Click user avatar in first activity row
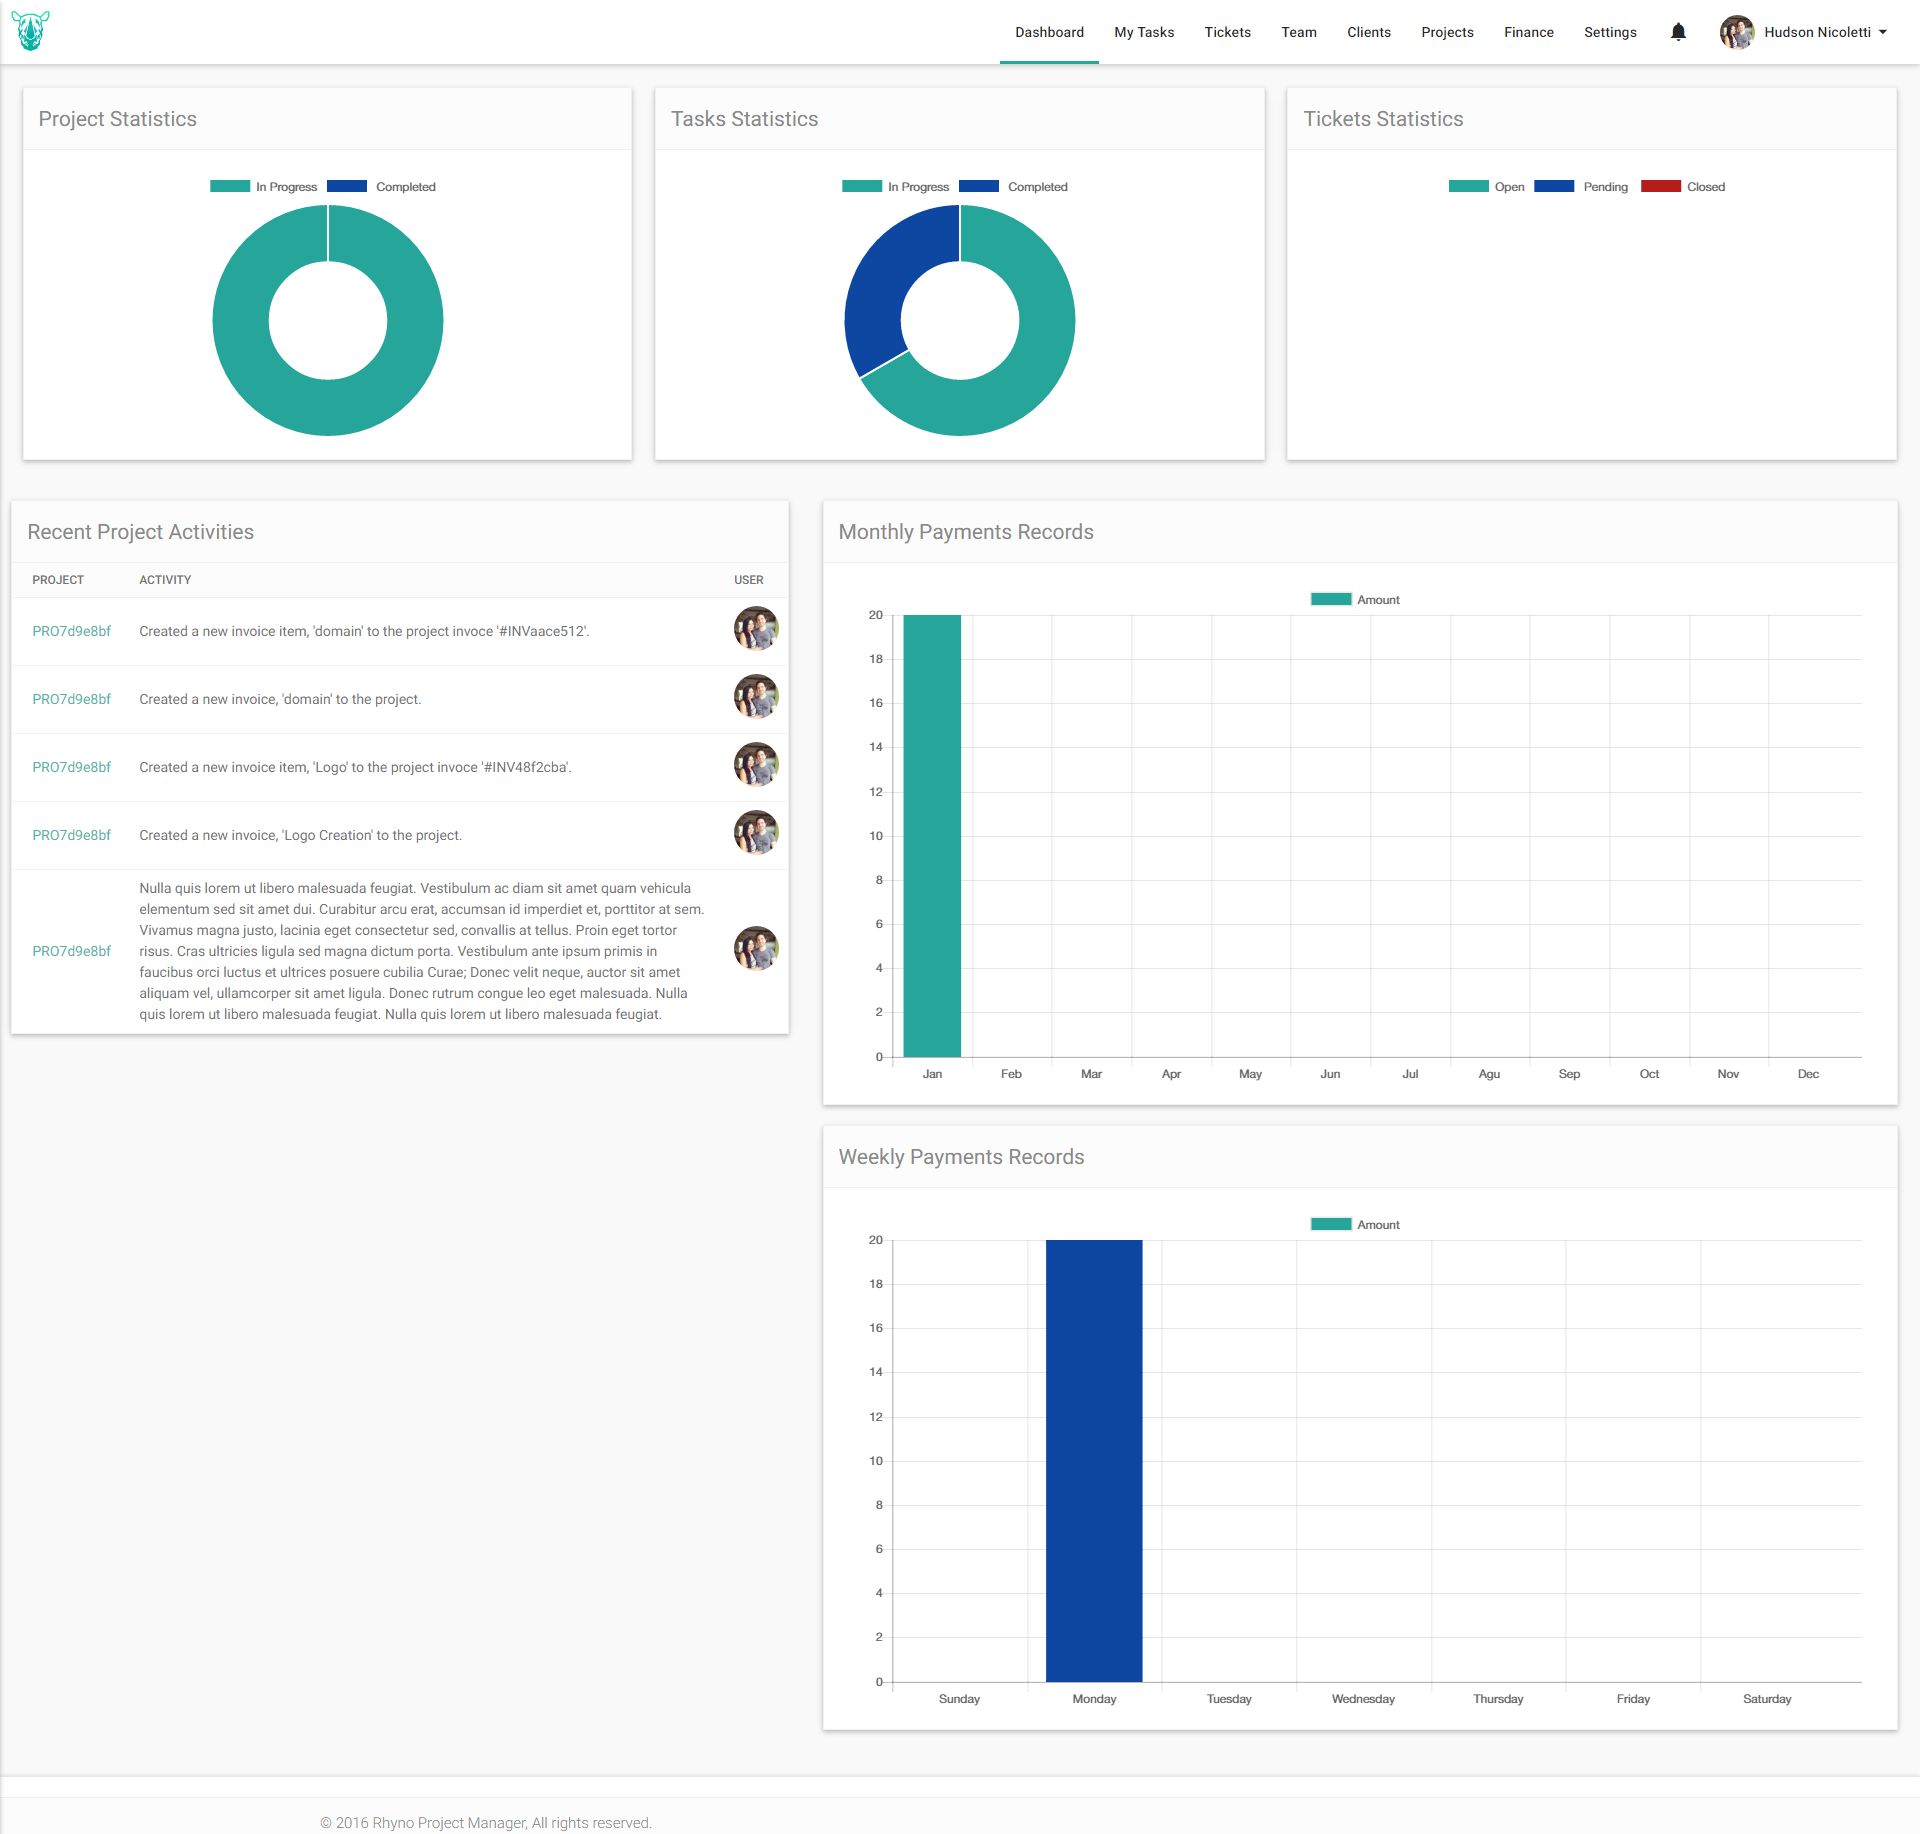 (x=755, y=629)
